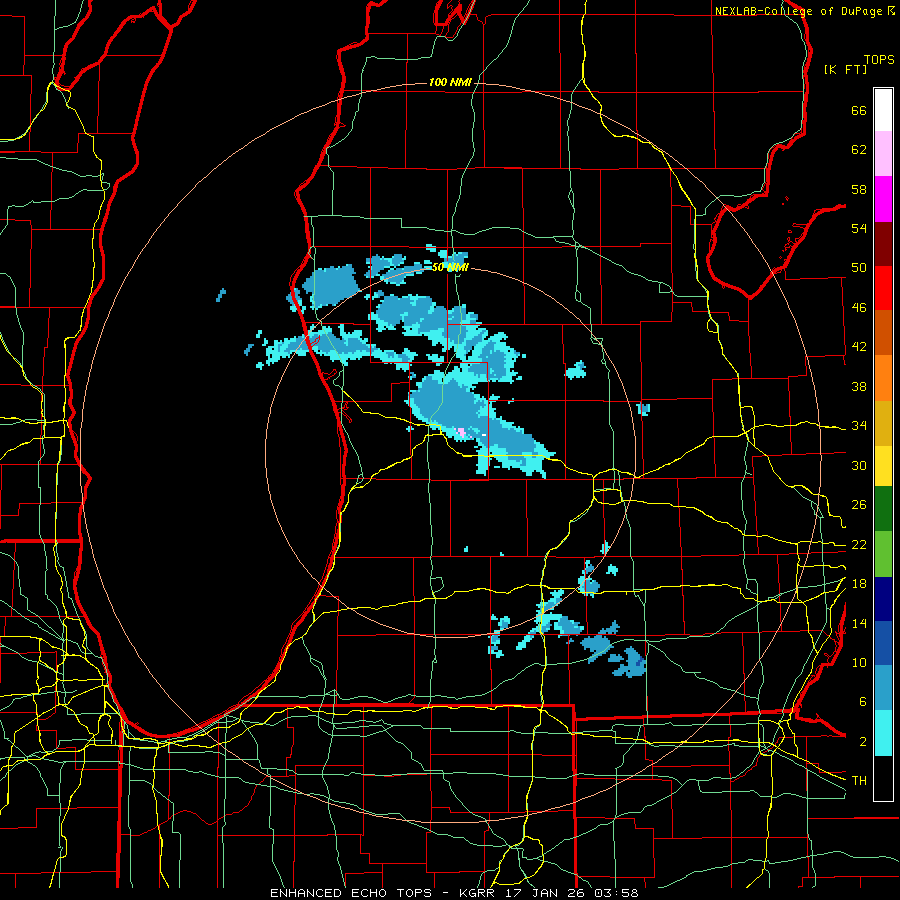Click the "58" legend value
The image size is (900, 900).
(x=859, y=189)
